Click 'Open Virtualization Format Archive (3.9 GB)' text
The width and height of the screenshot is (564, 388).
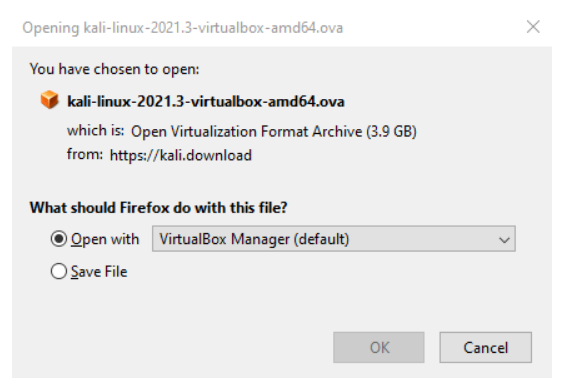pyautogui.click(x=274, y=132)
